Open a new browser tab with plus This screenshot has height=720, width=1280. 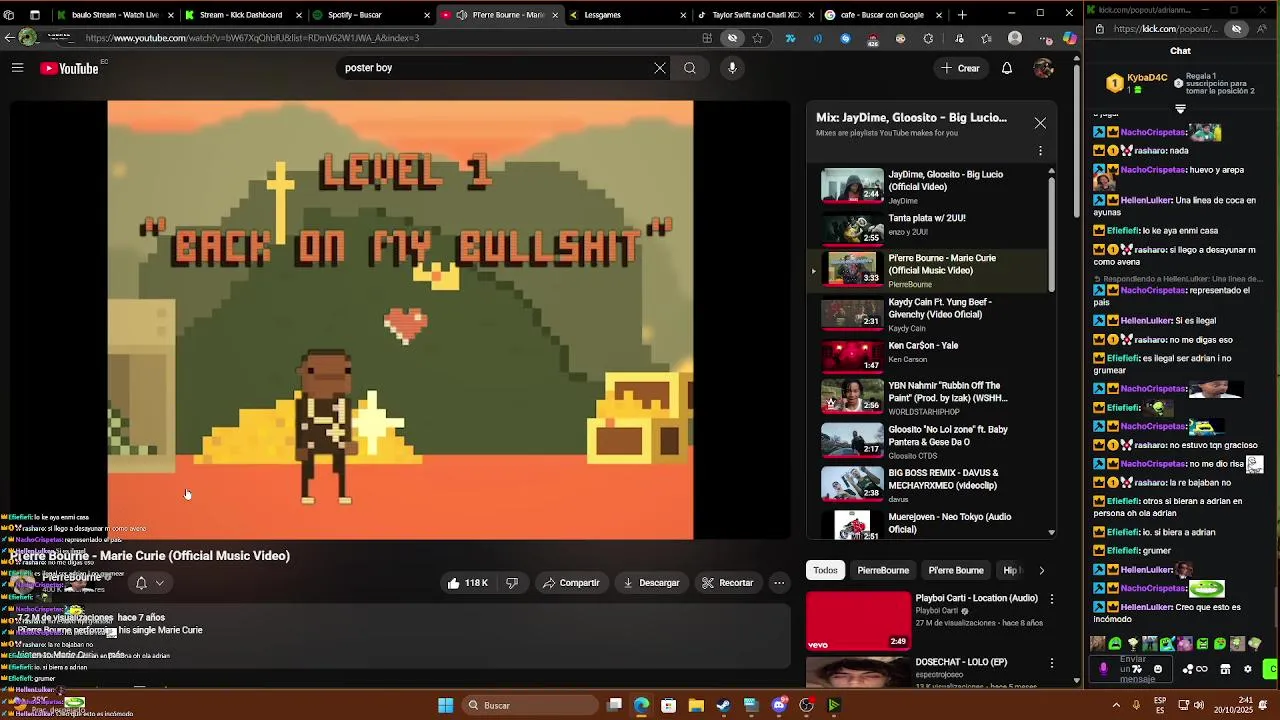[962, 15]
